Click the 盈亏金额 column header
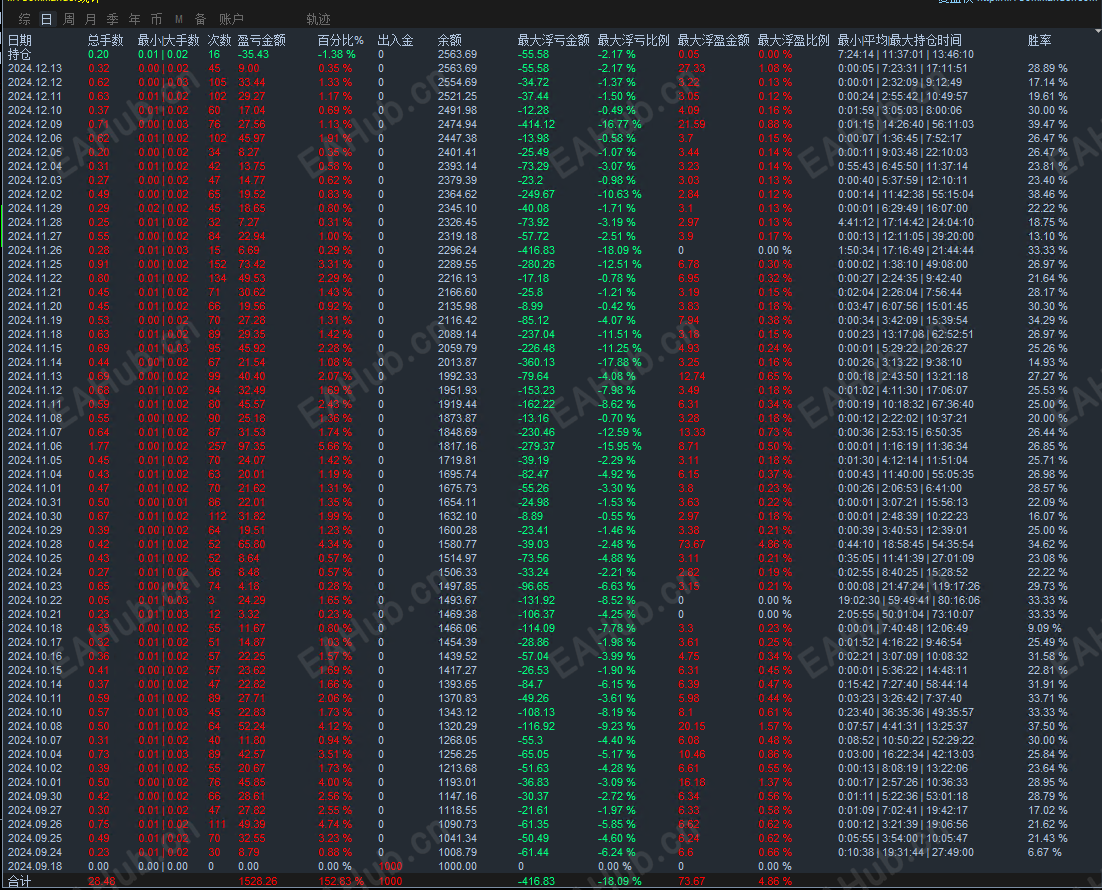 261,40
